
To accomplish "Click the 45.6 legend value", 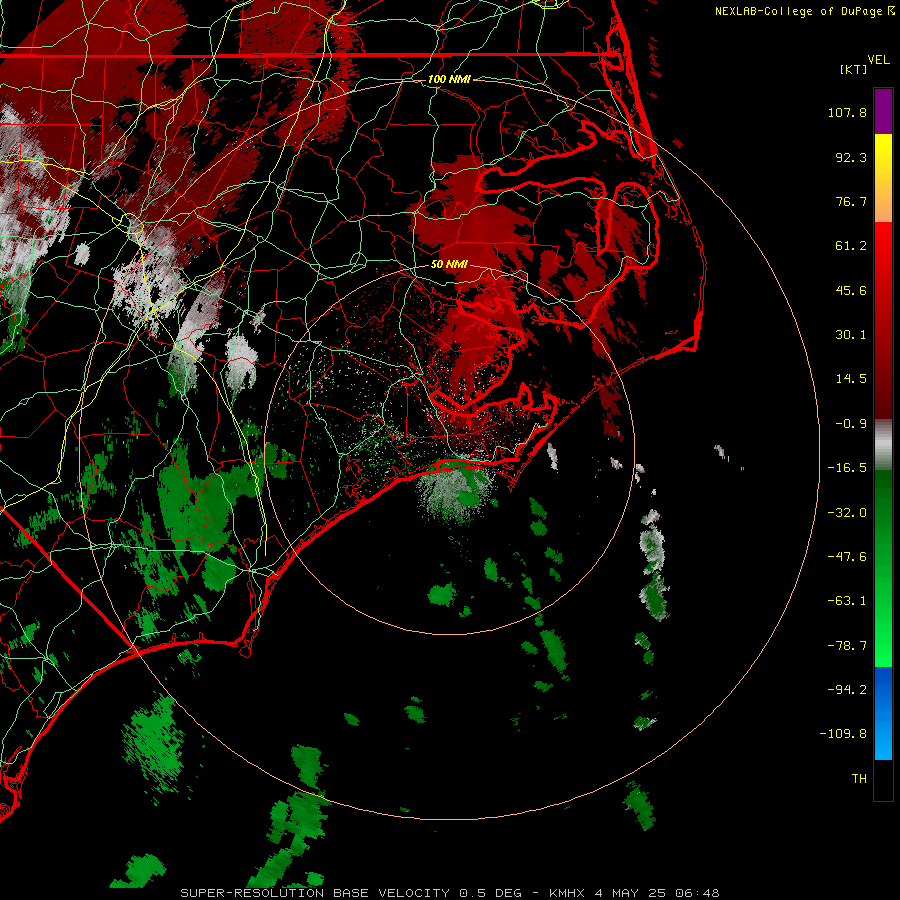I will [x=851, y=290].
